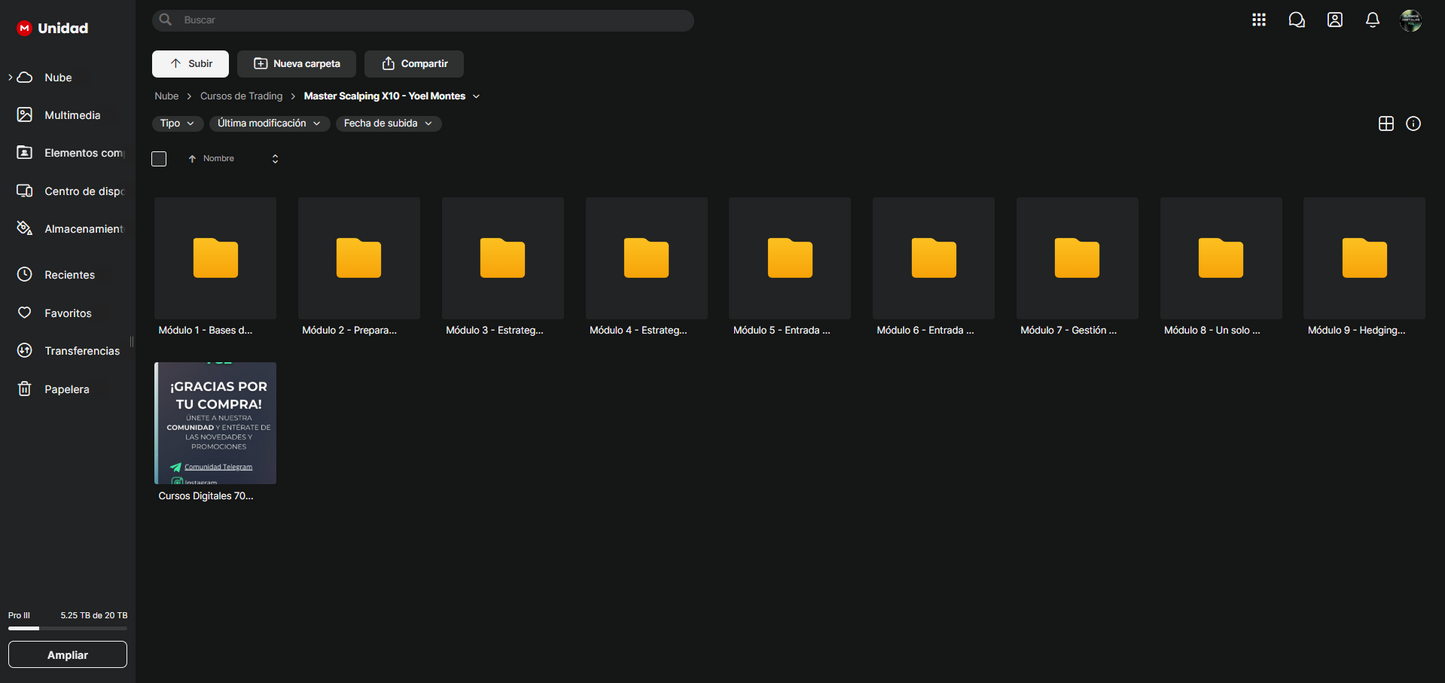
Task: Navigate to Cursos de Trading breadcrumb
Action: point(241,96)
